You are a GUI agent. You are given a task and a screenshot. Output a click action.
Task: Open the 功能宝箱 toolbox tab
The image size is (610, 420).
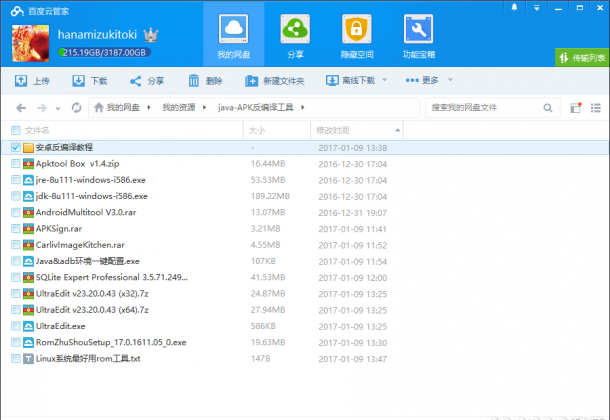coord(419,37)
